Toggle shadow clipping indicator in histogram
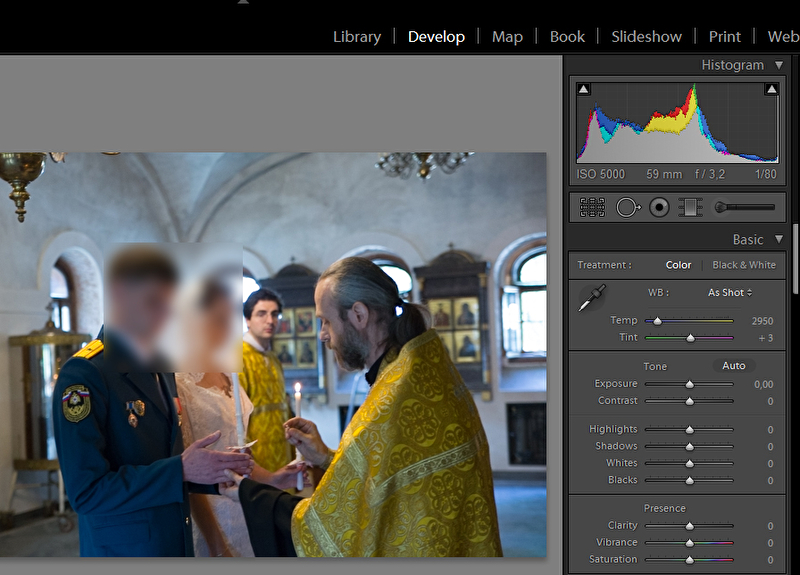Image resolution: width=800 pixels, height=575 pixels. click(x=584, y=89)
